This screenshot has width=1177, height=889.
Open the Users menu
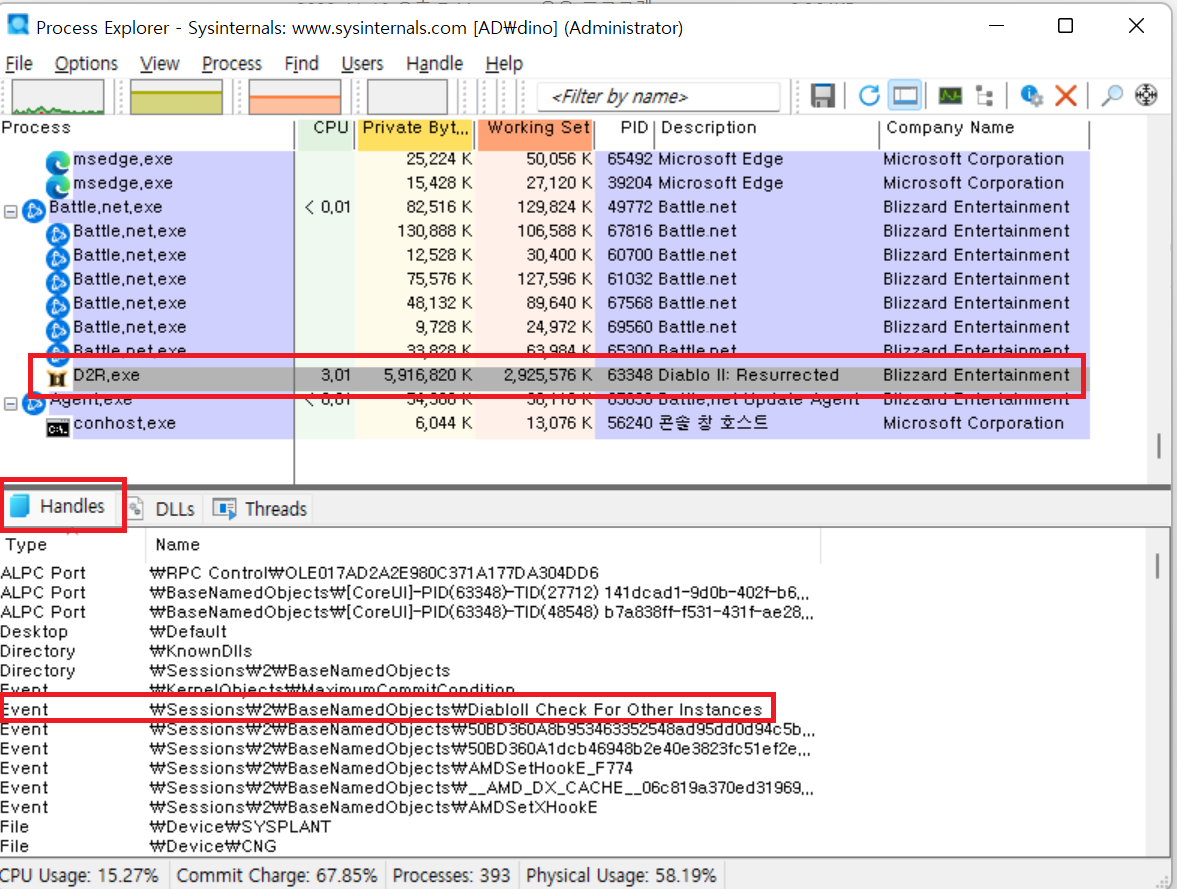coord(363,64)
